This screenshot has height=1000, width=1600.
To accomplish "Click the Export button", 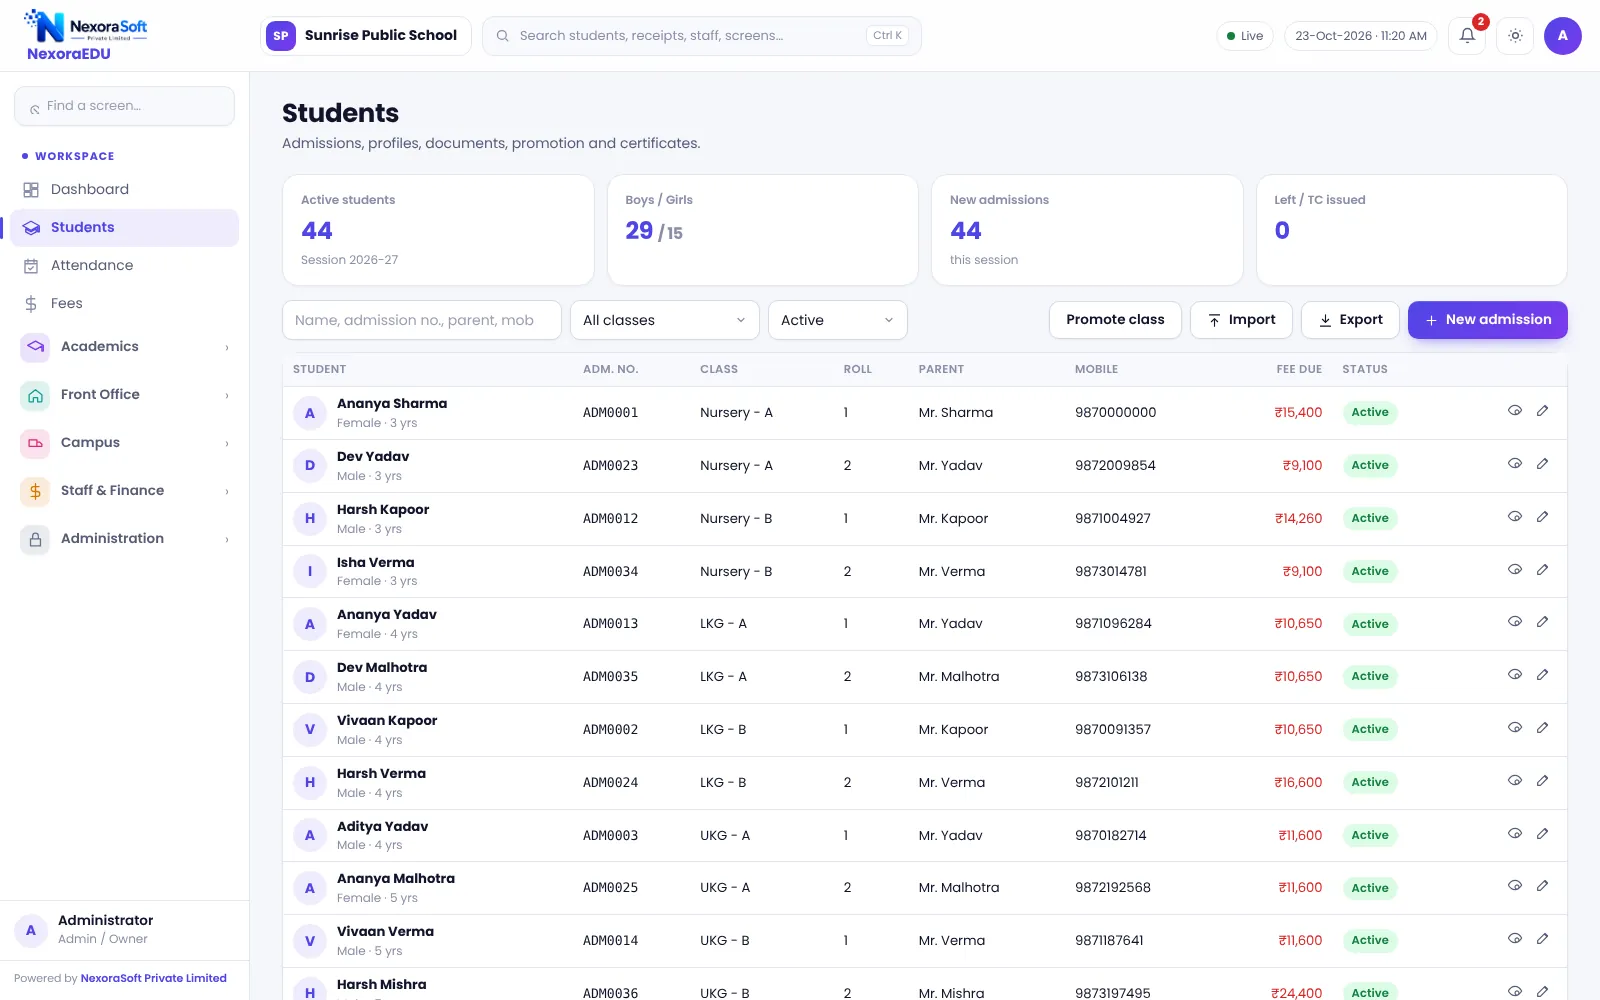I will coord(1350,320).
